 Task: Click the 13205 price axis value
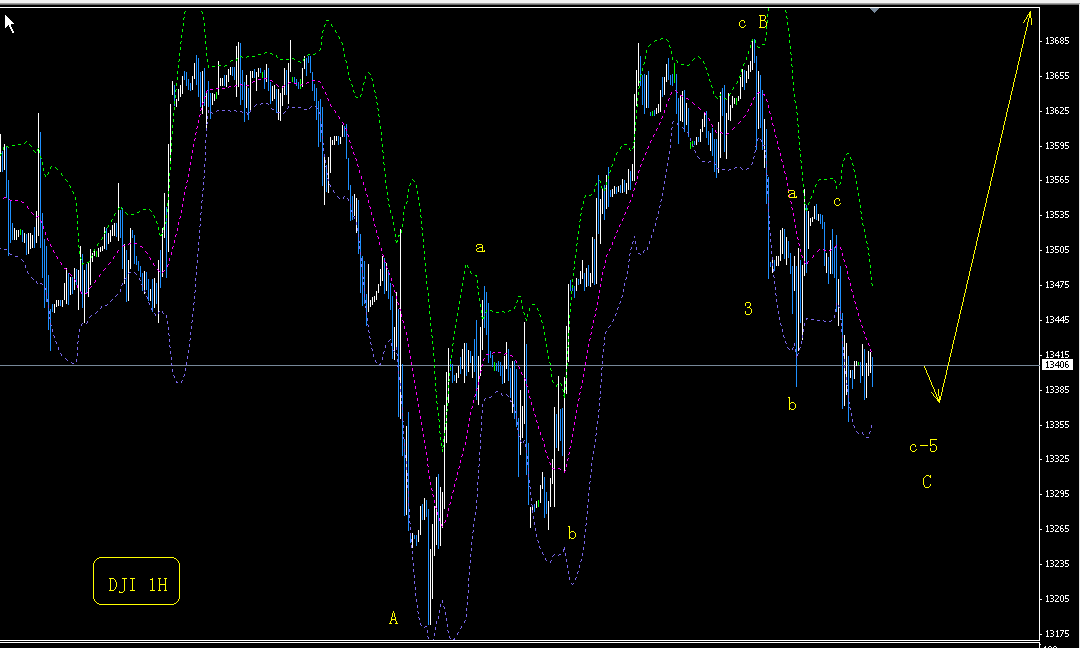[x=1057, y=598]
